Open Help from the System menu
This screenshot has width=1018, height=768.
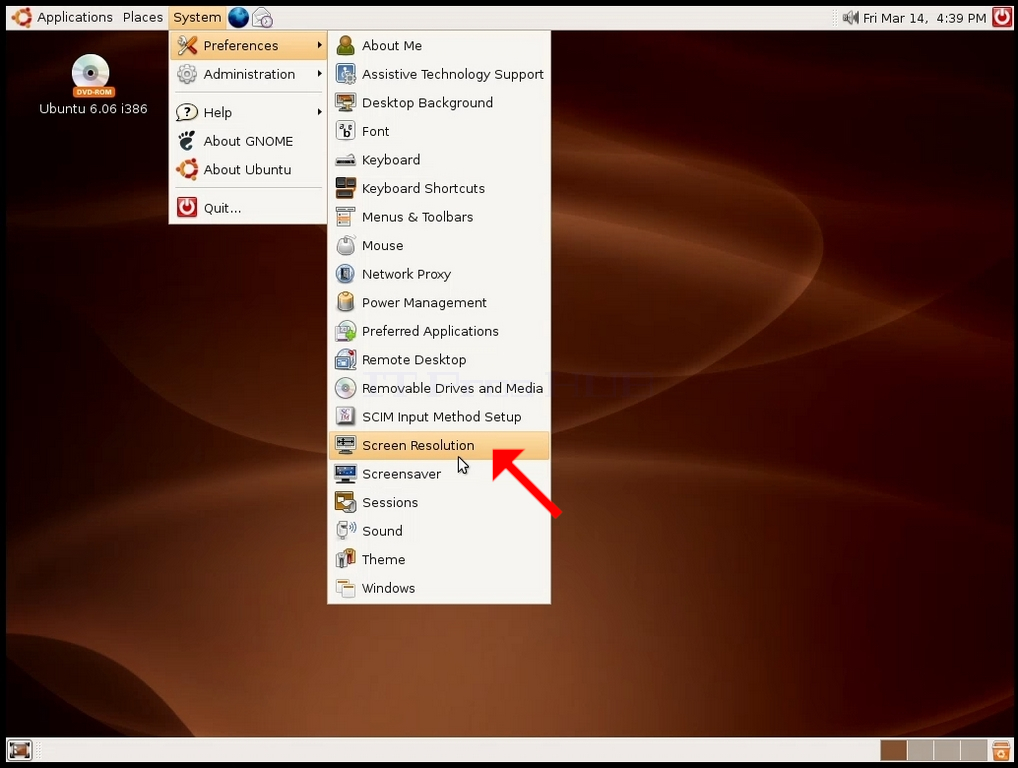pyautogui.click(x=248, y=112)
